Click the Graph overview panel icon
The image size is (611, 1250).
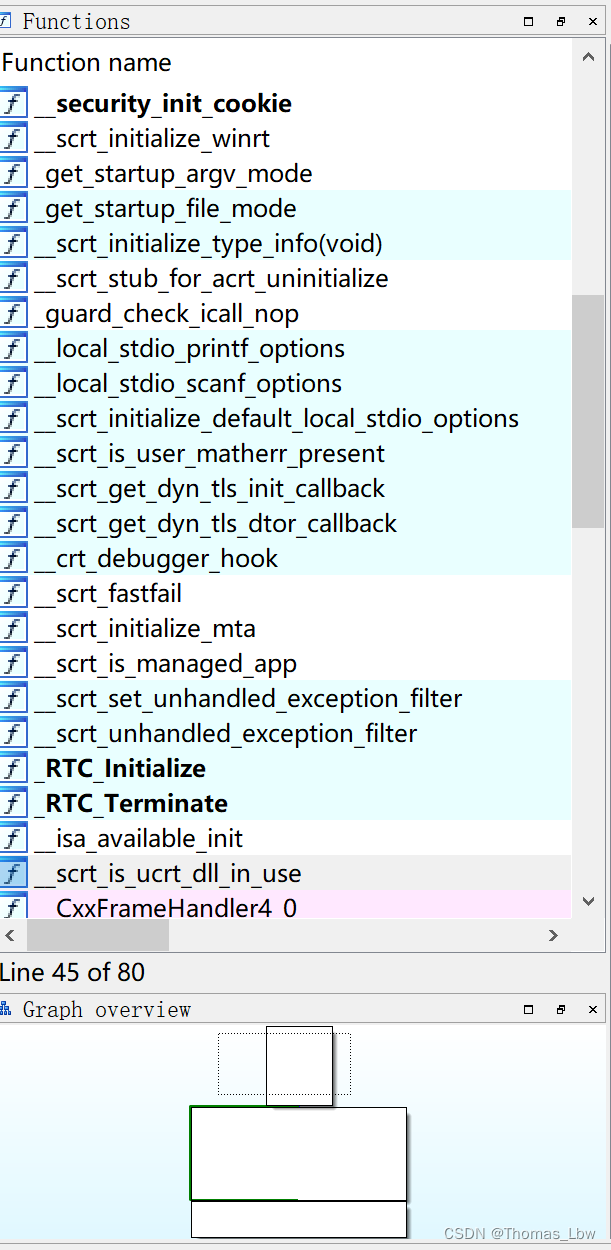pos(7,1009)
